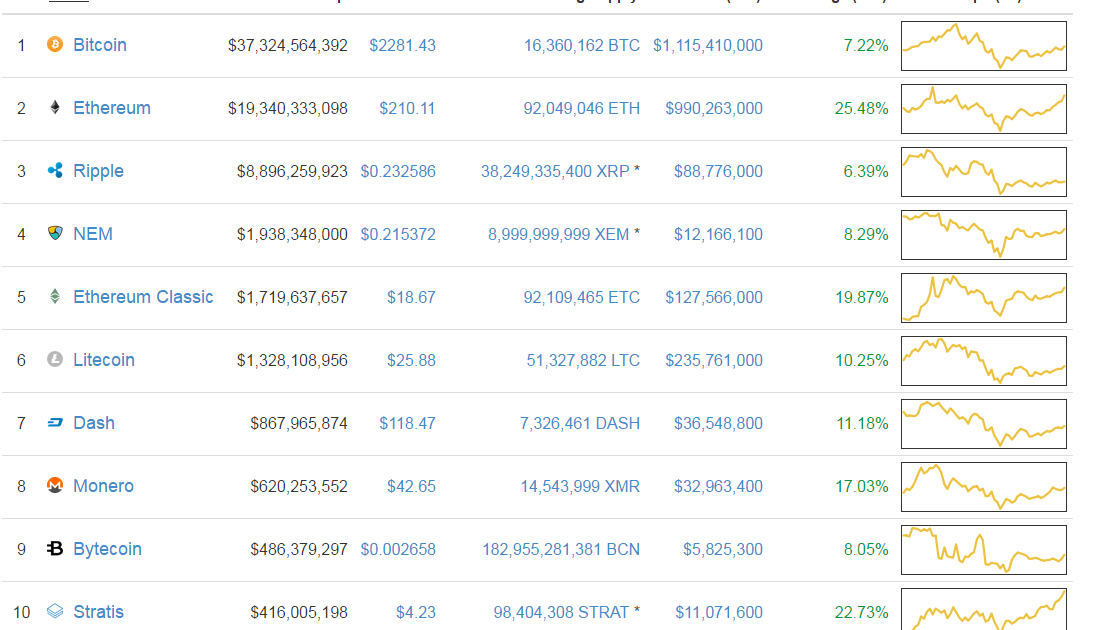The width and height of the screenshot is (1114, 630).
Task: Click NEM price $0.215372
Action: [x=398, y=234]
